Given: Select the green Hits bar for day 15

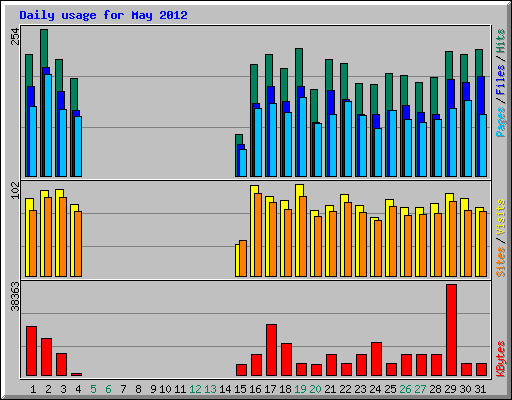Looking at the screenshot, I should 239,139.
